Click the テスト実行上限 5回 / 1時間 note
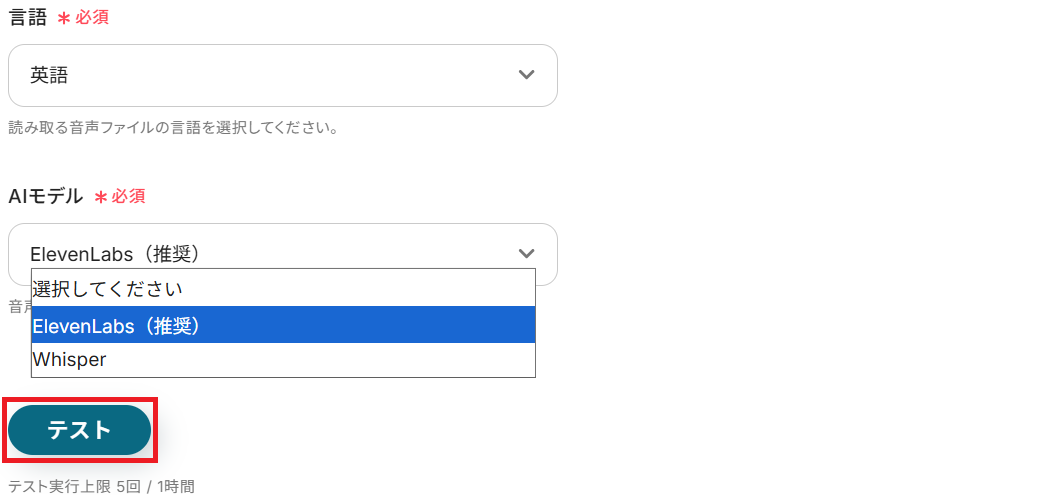This screenshot has height=502, width=1055. click(x=101, y=487)
